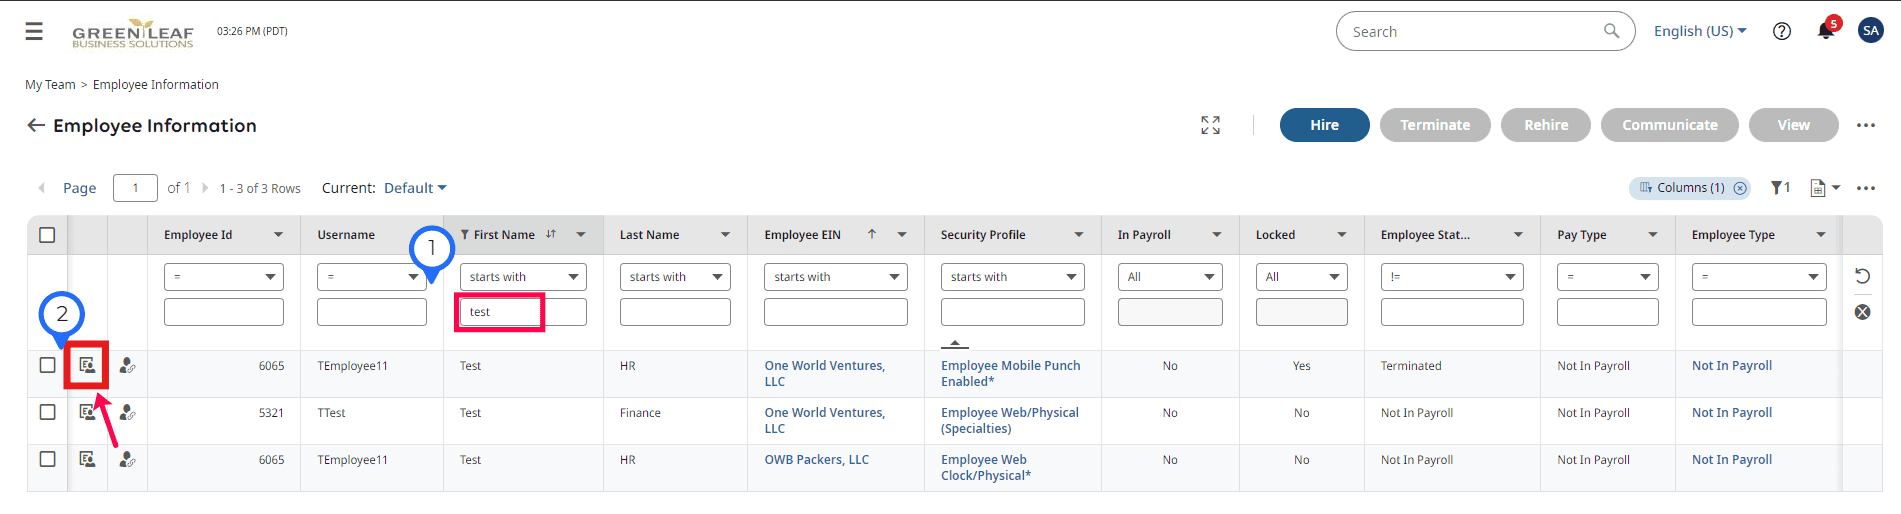Screen dimensions: 1901x514
Task: Toggle full screen expand icon
Action: [x=1210, y=125]
